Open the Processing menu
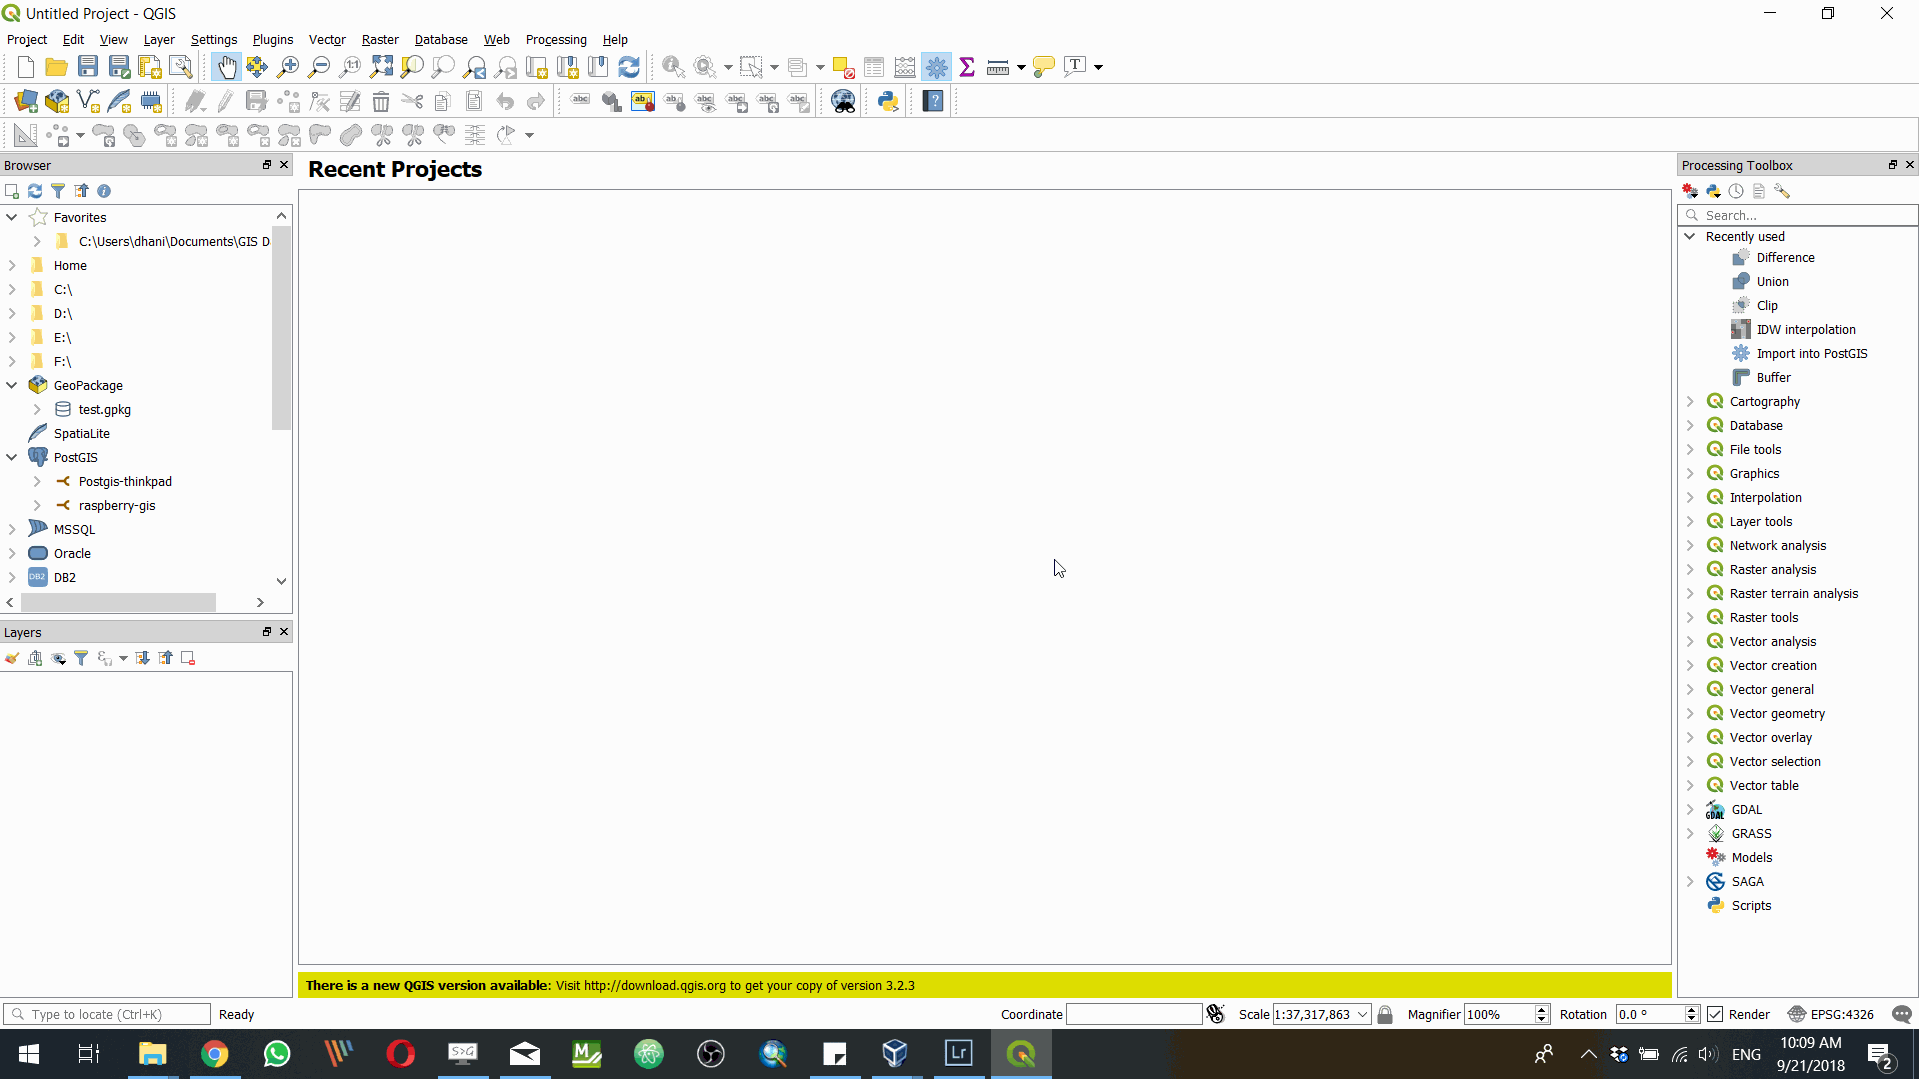Viewport: 1919px width, 1079px height. point(556,39)
